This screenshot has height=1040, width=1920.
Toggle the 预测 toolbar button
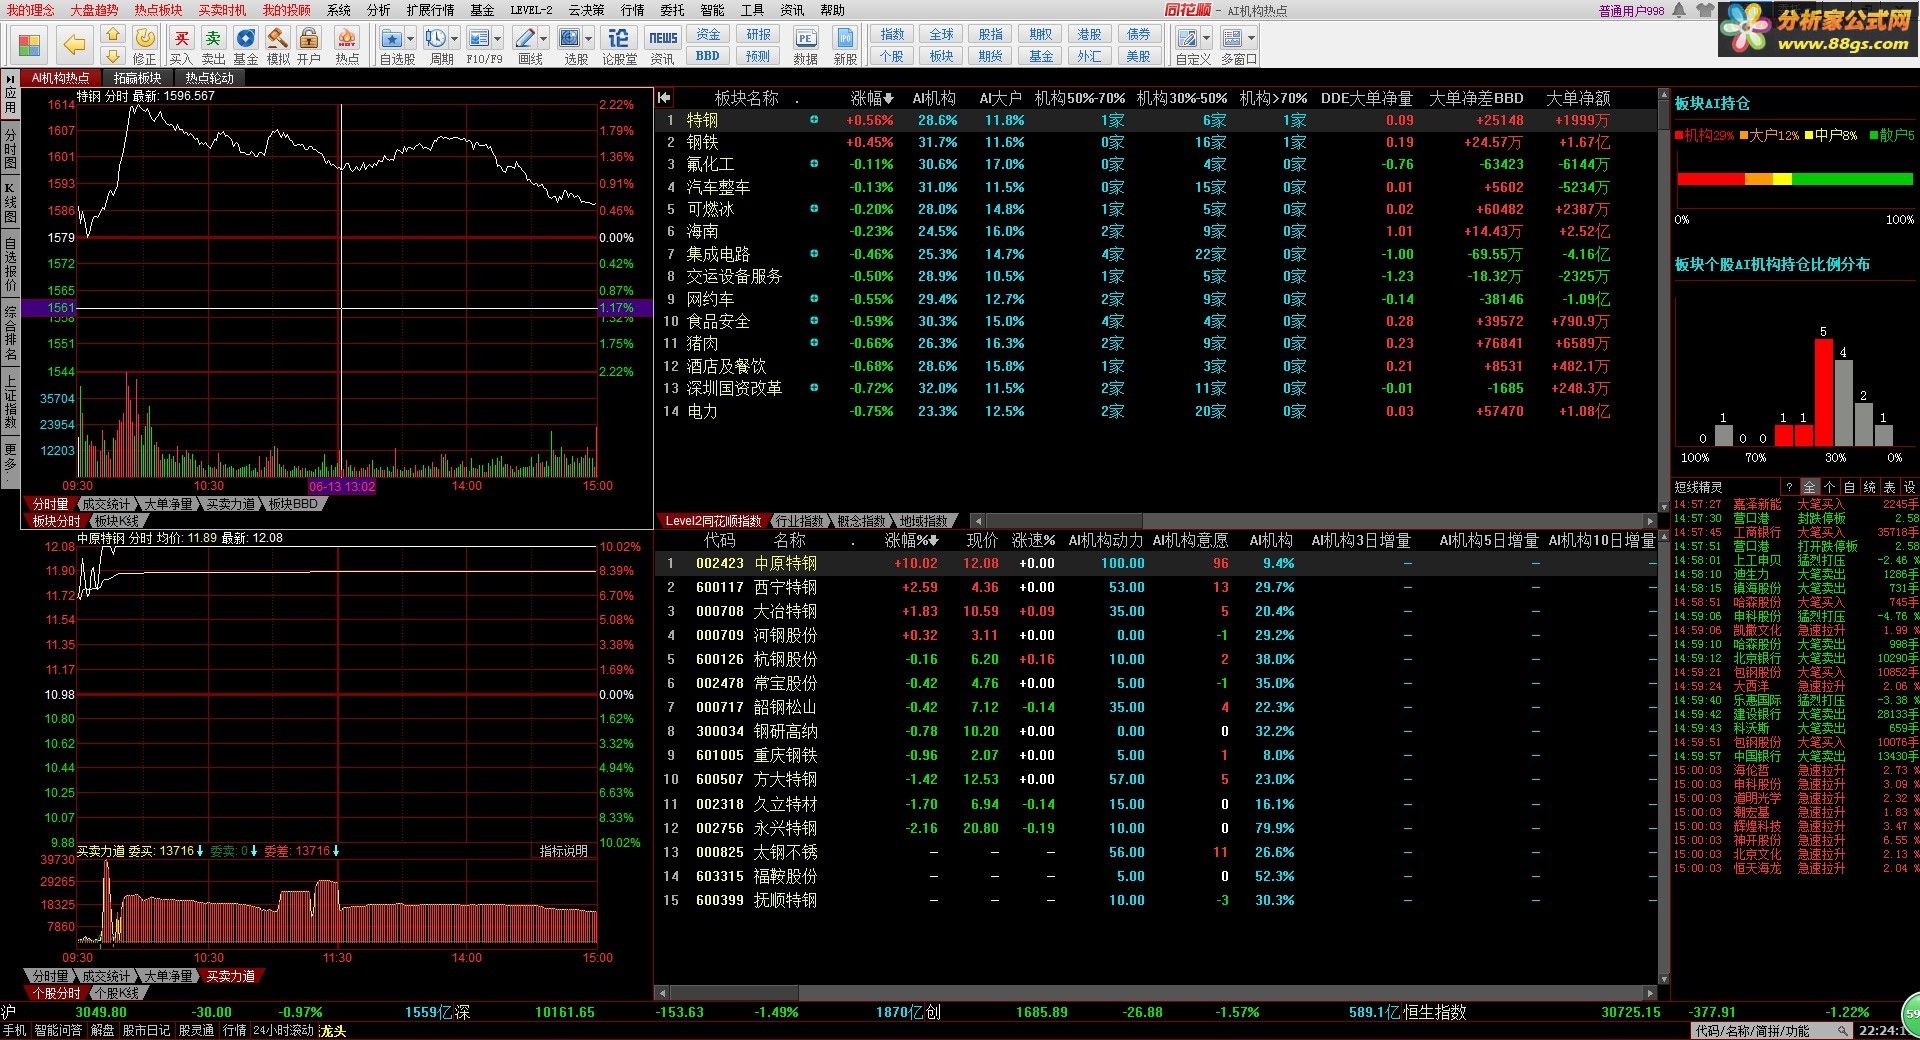tap(758, 56)
